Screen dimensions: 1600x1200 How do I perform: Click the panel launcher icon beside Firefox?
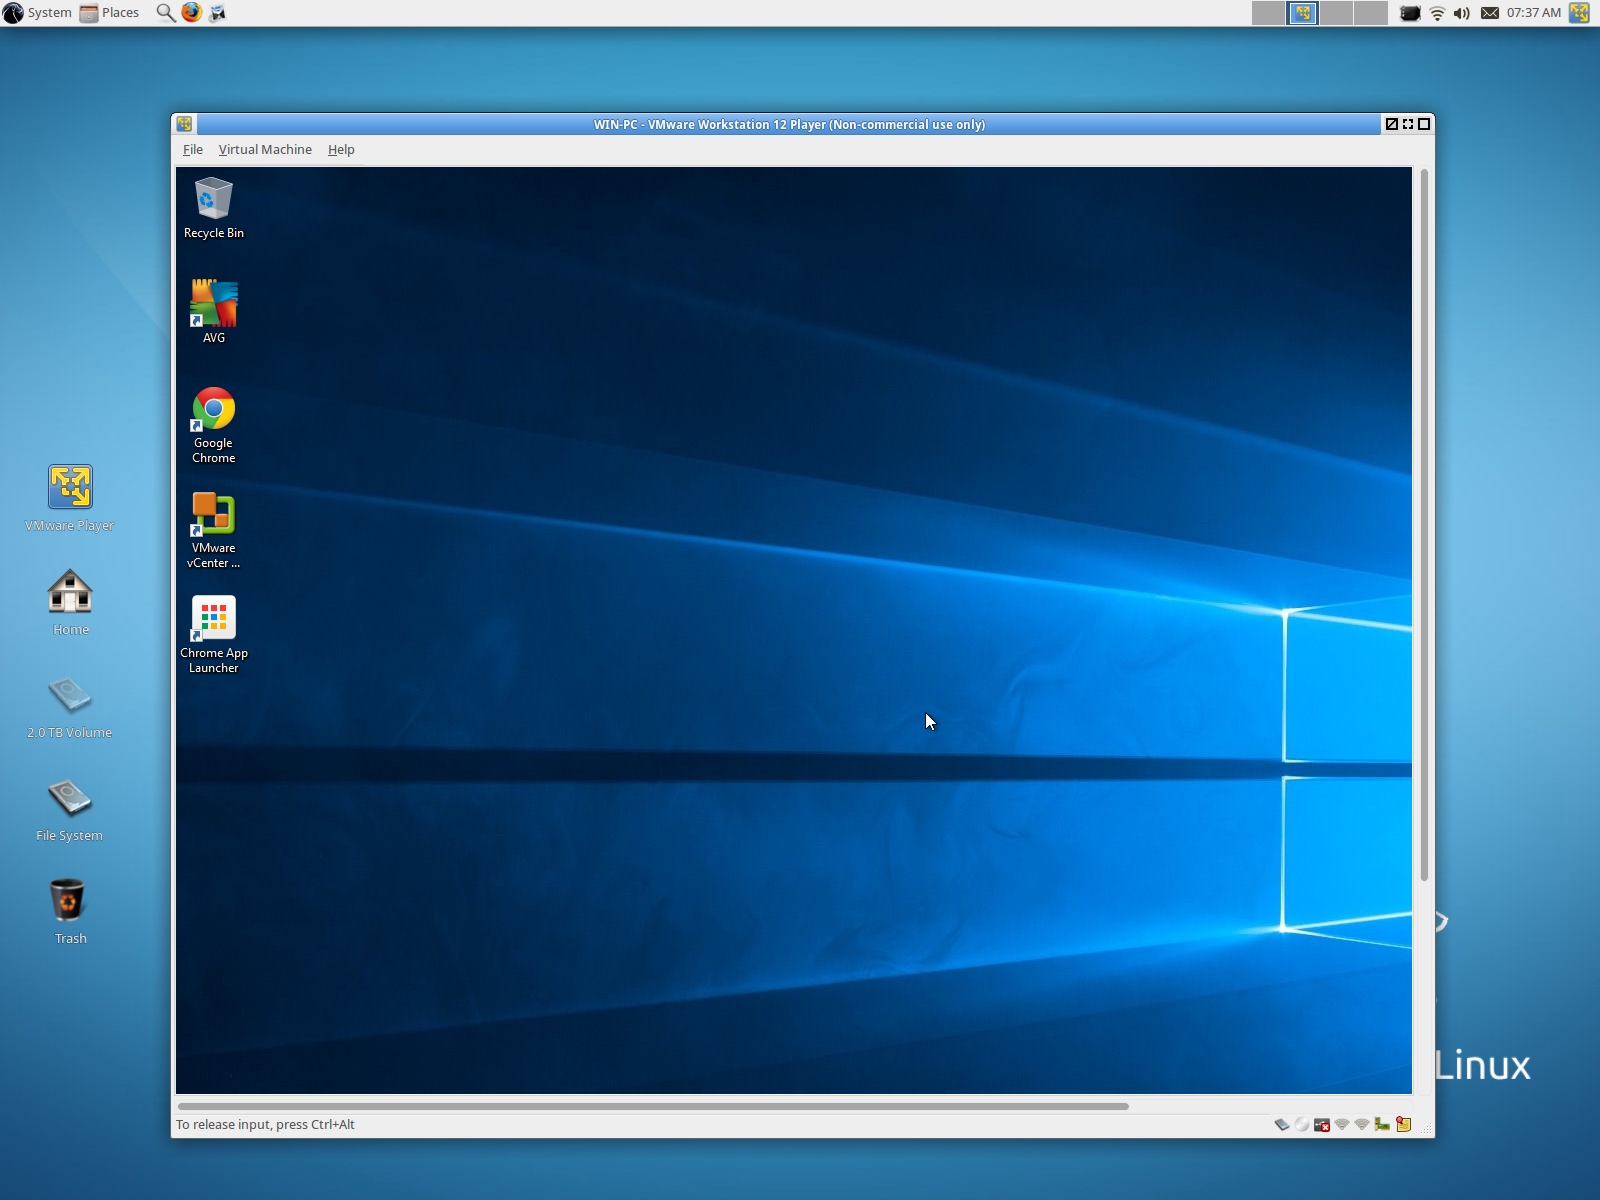pyautogui.click(x=217, y=13)
